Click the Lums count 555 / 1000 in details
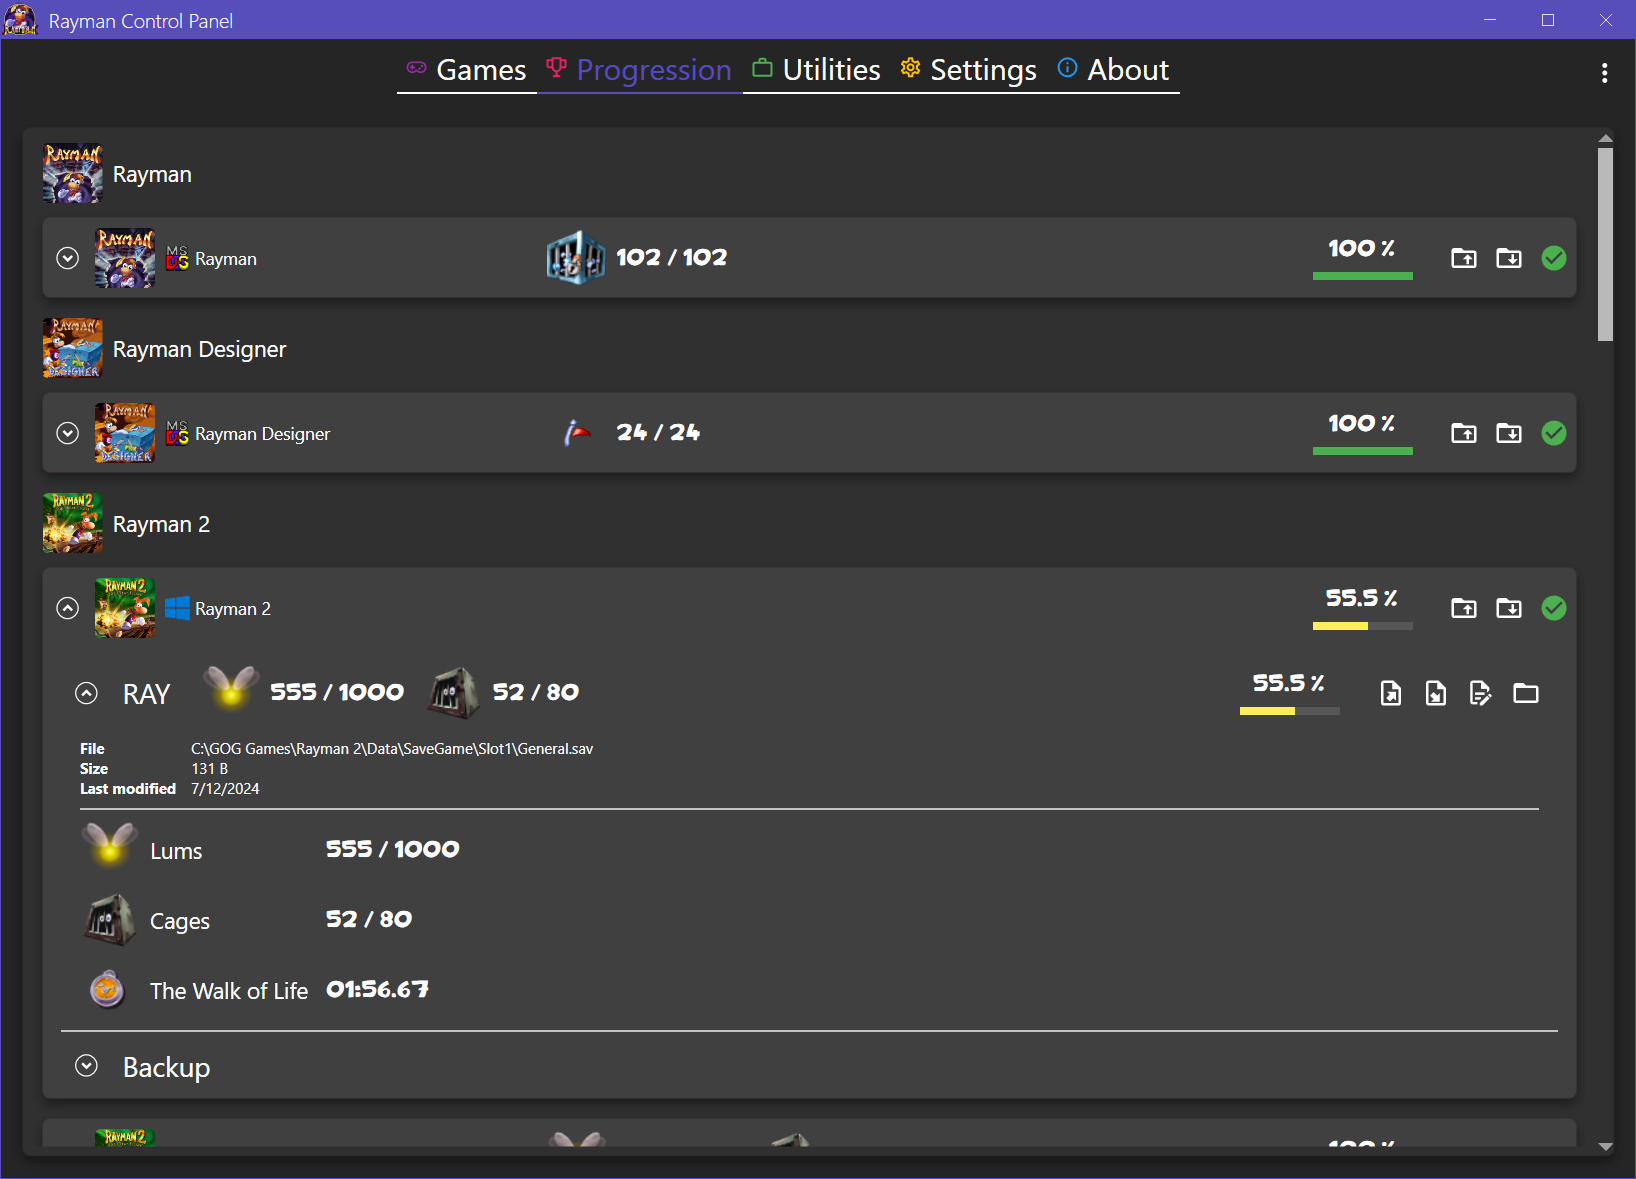The image size is (1636, 1179). (392, 849)
